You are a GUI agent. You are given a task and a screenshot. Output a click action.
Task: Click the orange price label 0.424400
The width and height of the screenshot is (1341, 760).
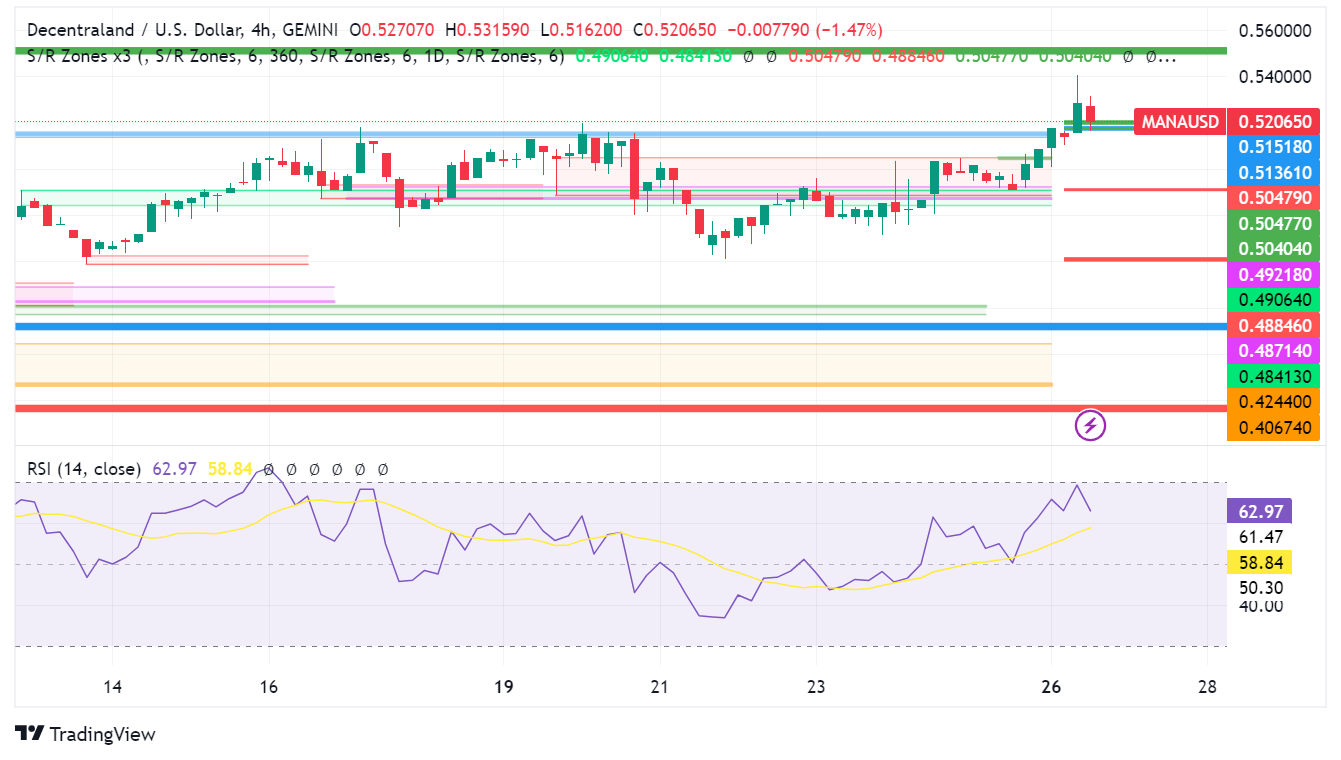point(1275,402)
